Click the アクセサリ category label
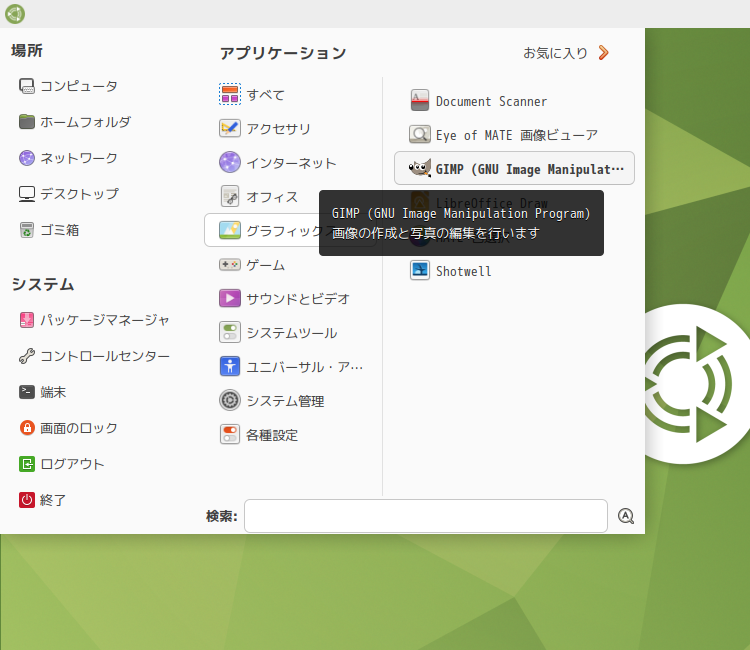 (278, 129)
